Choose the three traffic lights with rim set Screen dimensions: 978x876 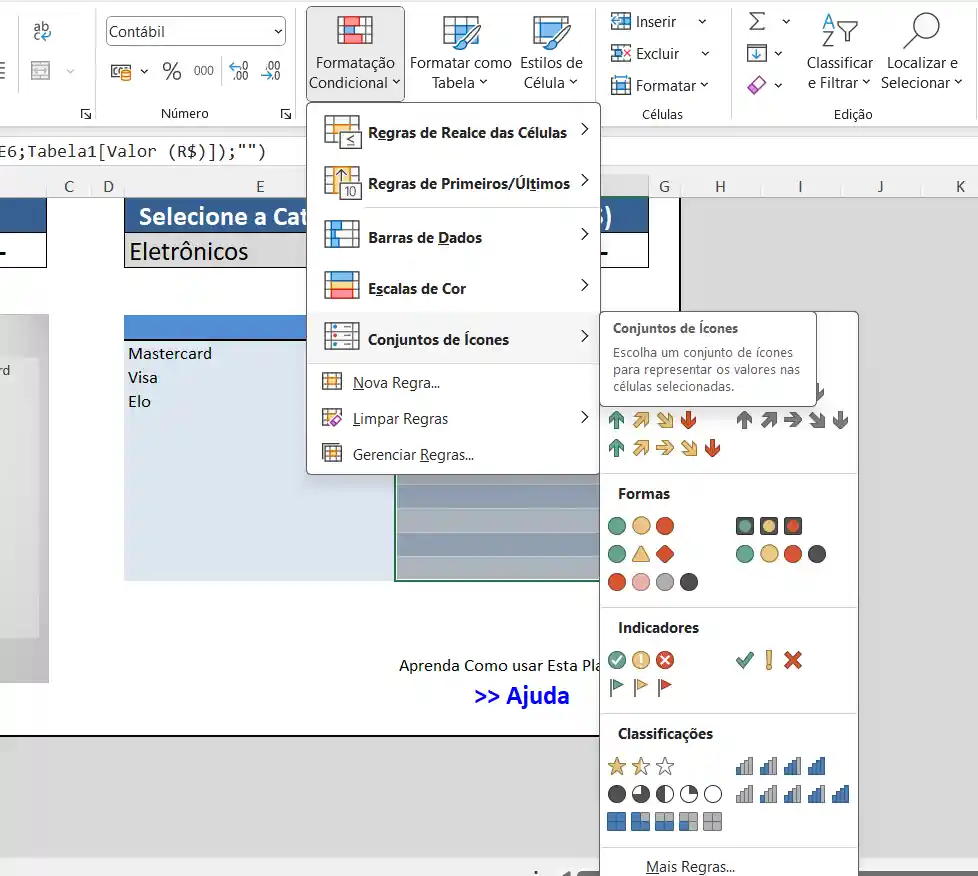[x=768, y=526]
